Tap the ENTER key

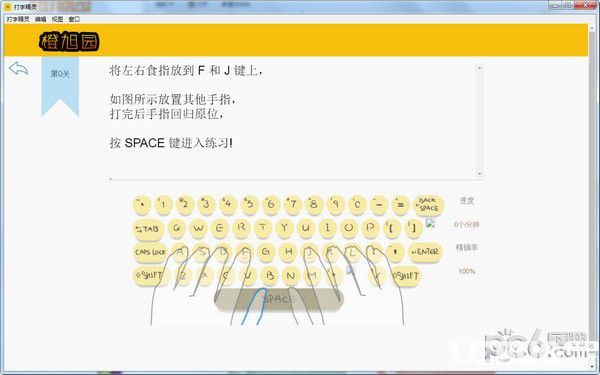click(x=425, y=252)
